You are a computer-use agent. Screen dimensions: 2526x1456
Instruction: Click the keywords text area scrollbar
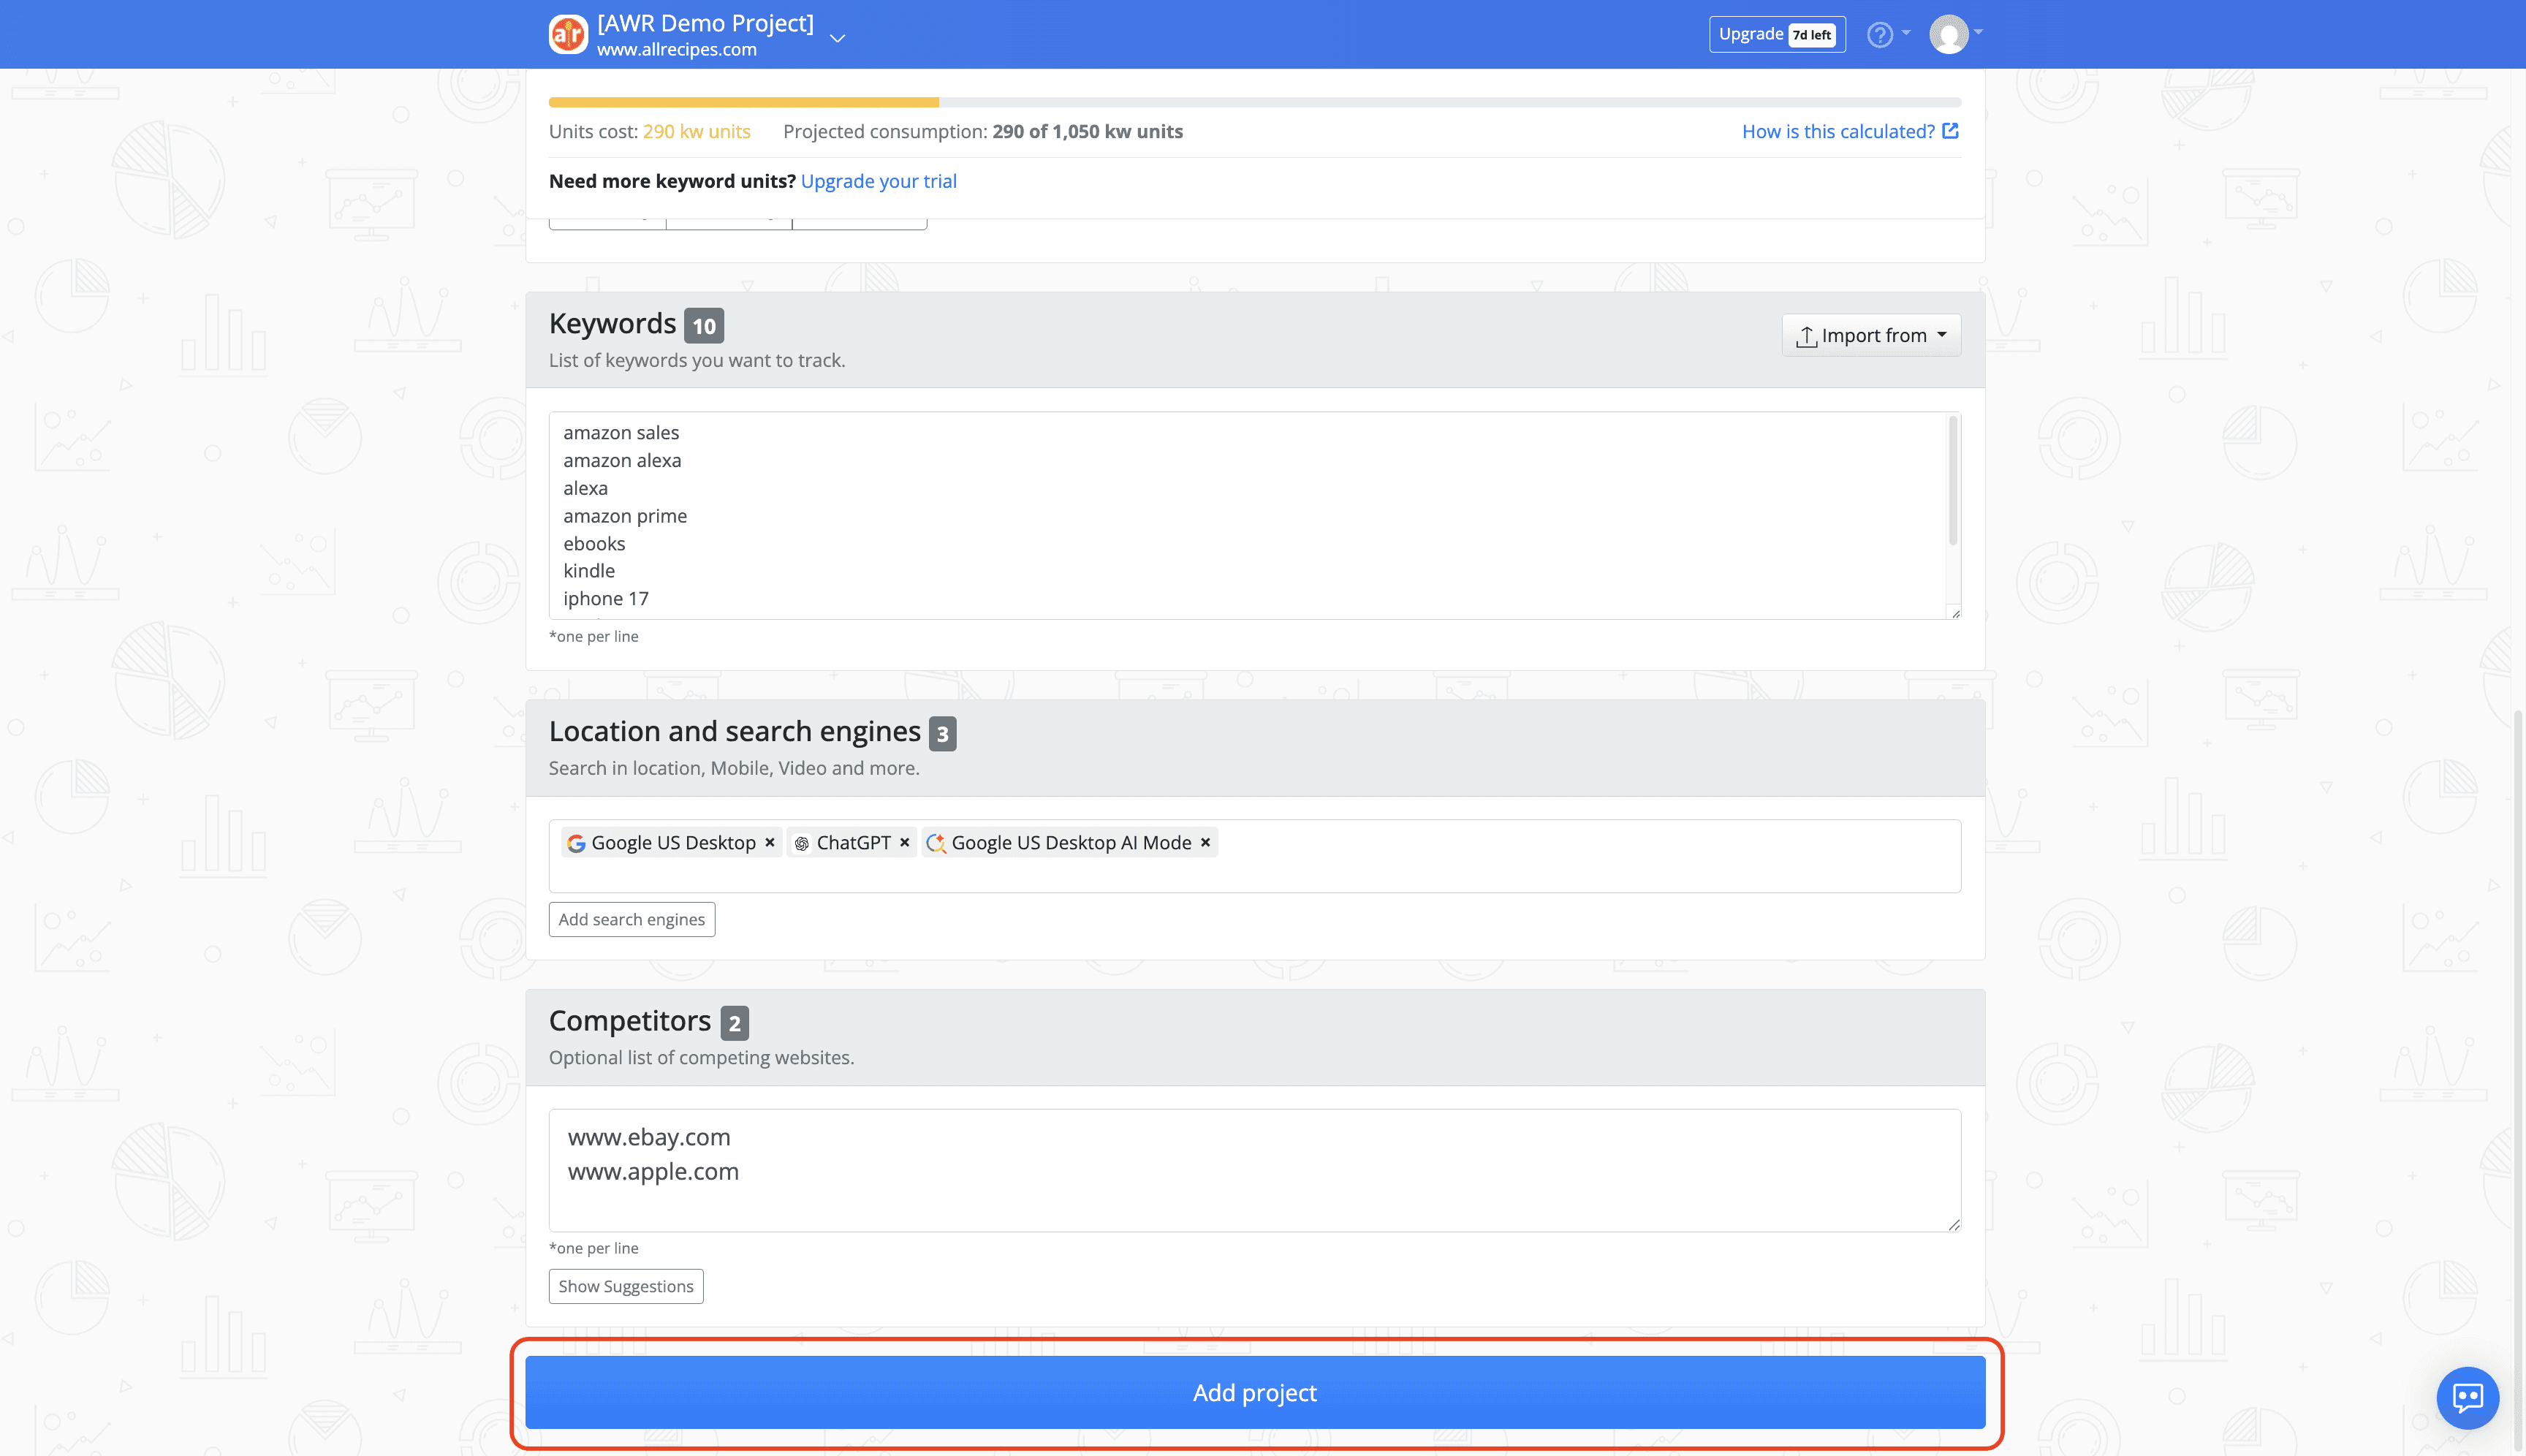[1953, 481]
